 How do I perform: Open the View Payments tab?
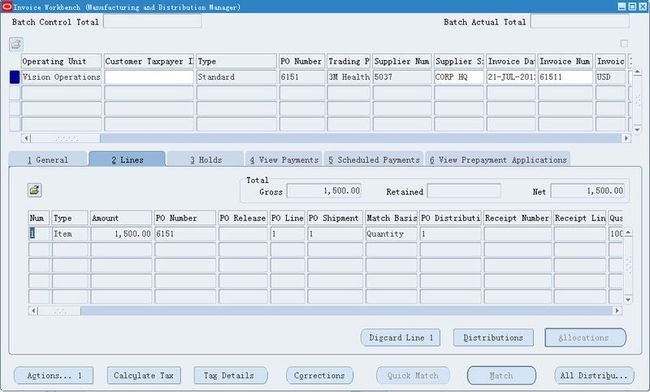point(284,160)
